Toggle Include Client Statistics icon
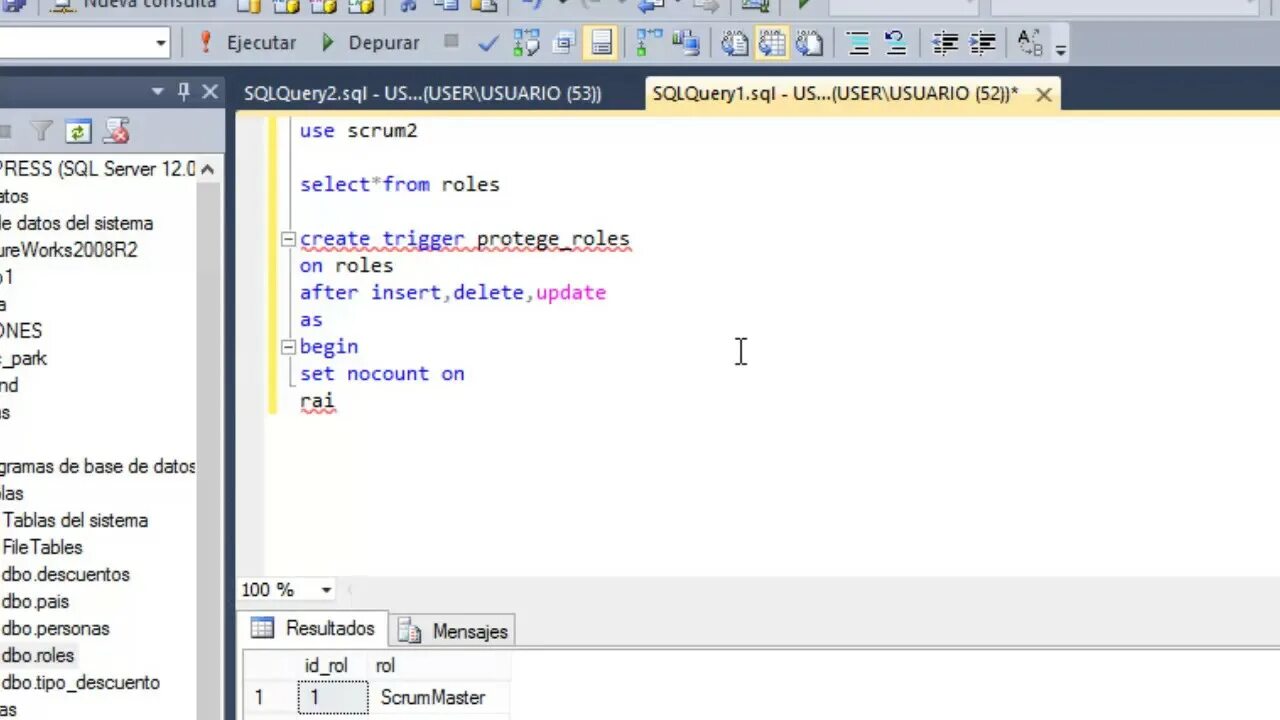 (x=686, y=43)
